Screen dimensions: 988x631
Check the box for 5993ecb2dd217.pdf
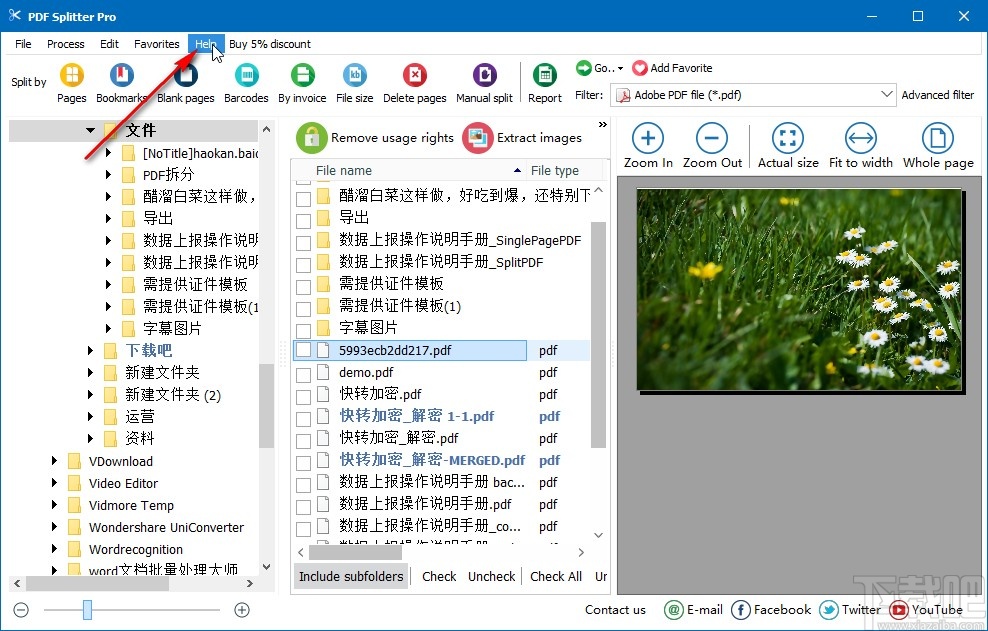click(x=303, y=350)
